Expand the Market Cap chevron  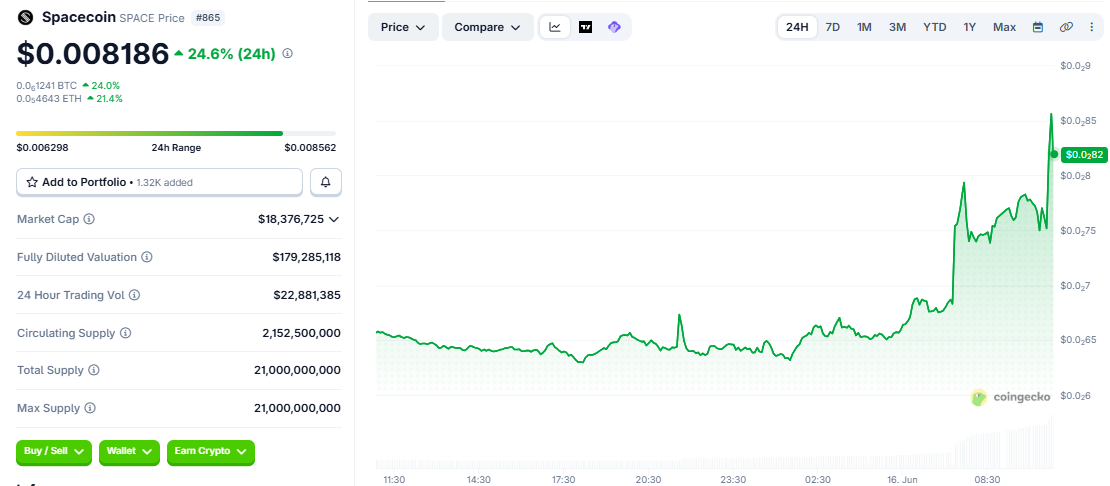tap(334, 219)
